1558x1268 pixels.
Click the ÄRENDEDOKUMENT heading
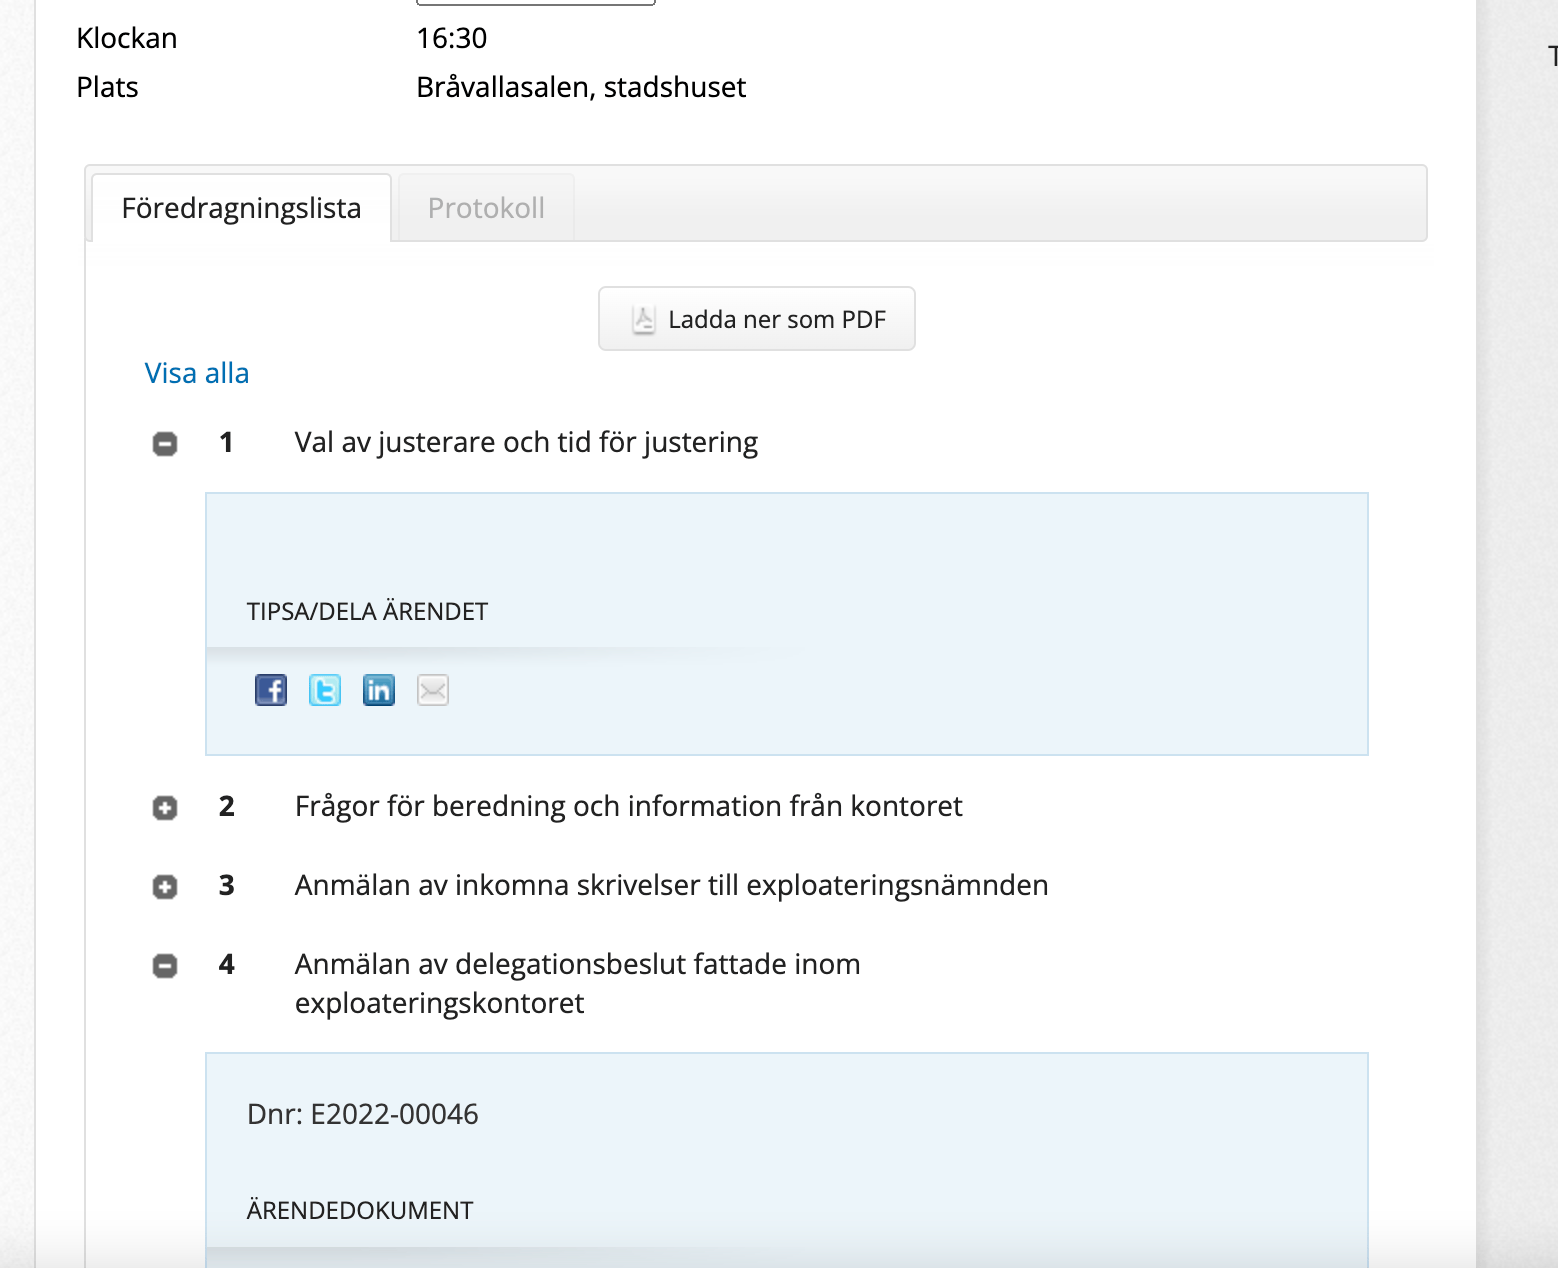(360, 1211)
